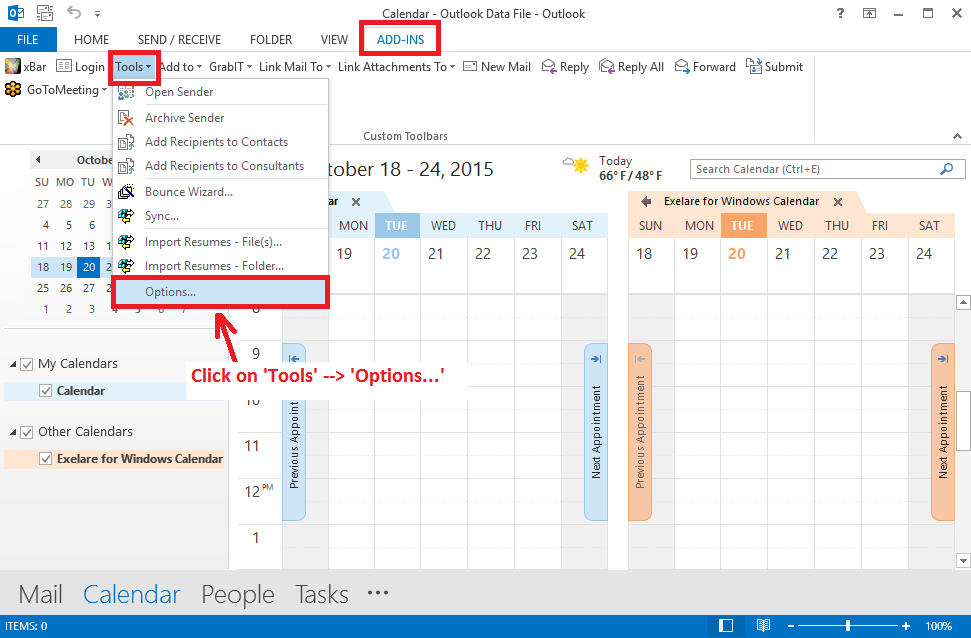Viewport: 971px width, 638px height.
Task: Adjust the zoom slider handle
Action: (848, 626)
